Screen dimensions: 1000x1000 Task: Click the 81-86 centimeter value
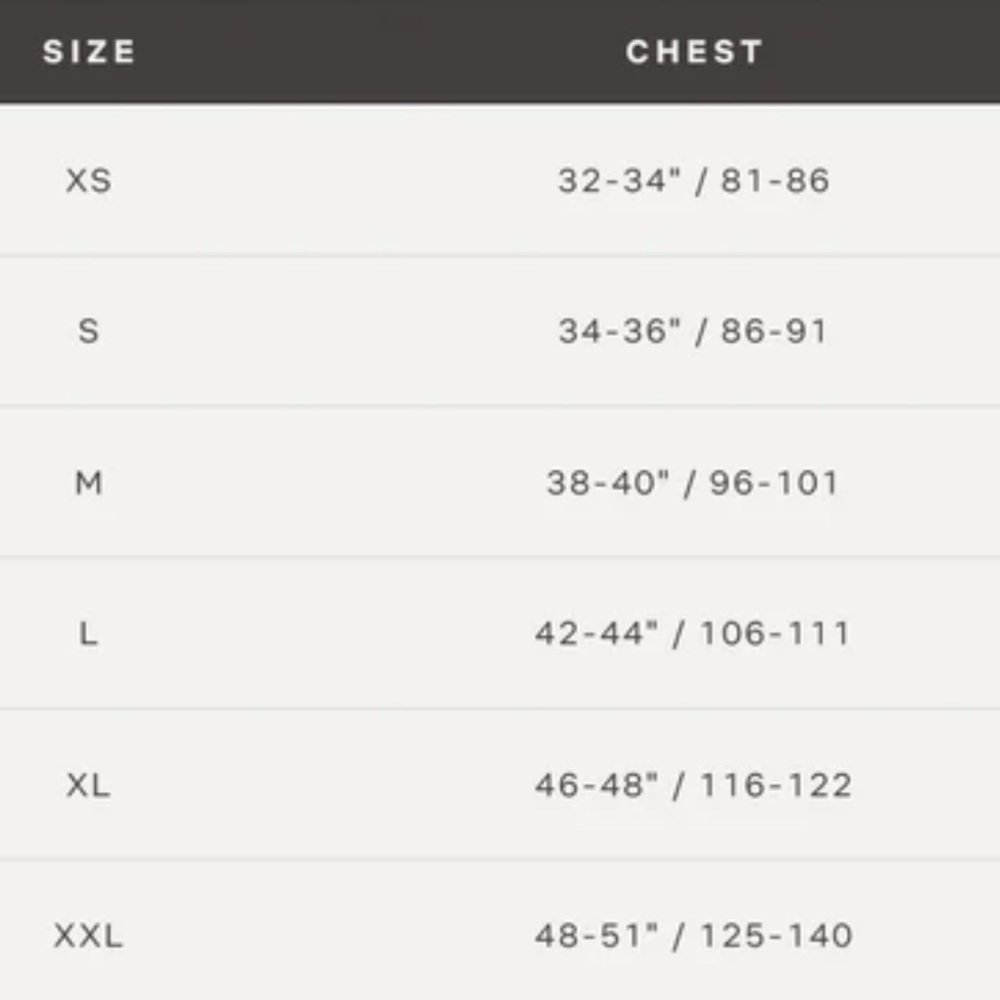coord(775,181)
